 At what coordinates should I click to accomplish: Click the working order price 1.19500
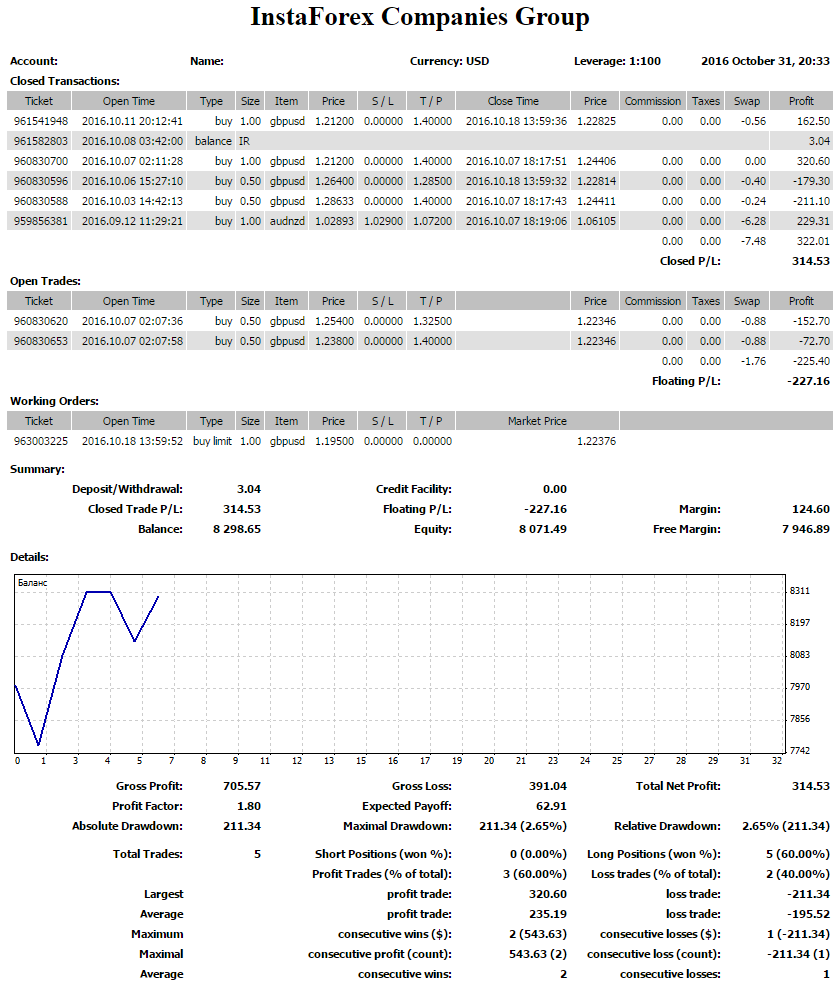coord(334,441)
